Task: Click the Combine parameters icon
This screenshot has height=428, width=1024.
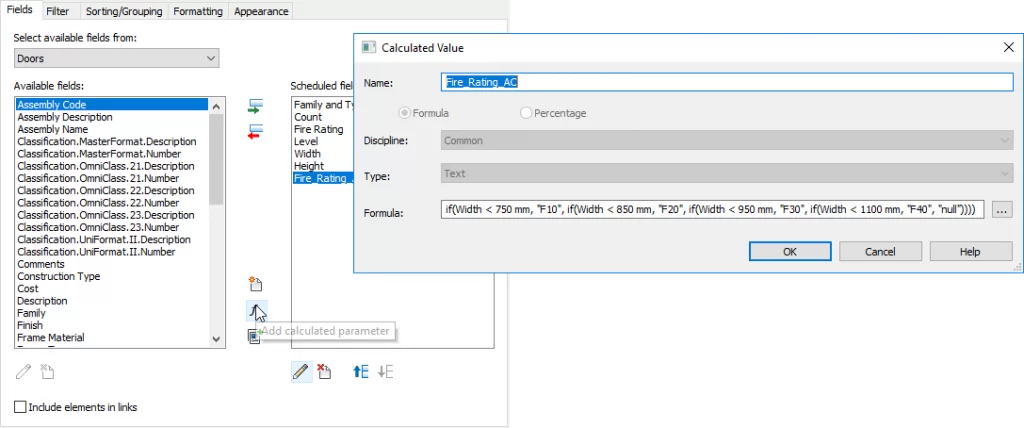Action: point(255,337)
